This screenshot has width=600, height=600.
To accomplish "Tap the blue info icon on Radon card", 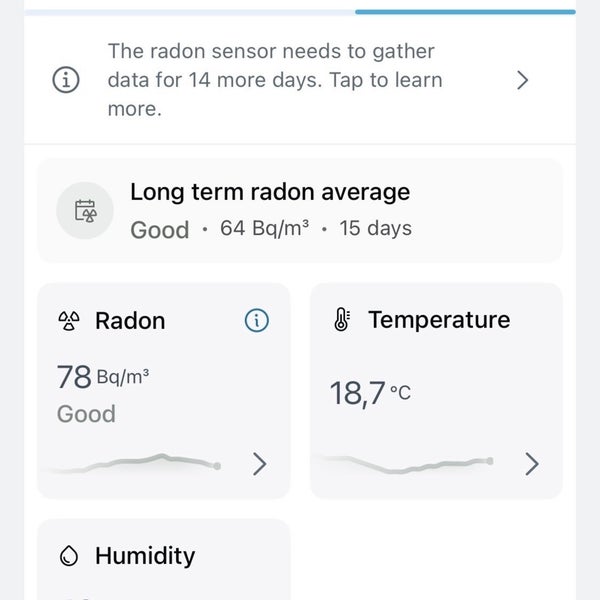I will 257,320.
